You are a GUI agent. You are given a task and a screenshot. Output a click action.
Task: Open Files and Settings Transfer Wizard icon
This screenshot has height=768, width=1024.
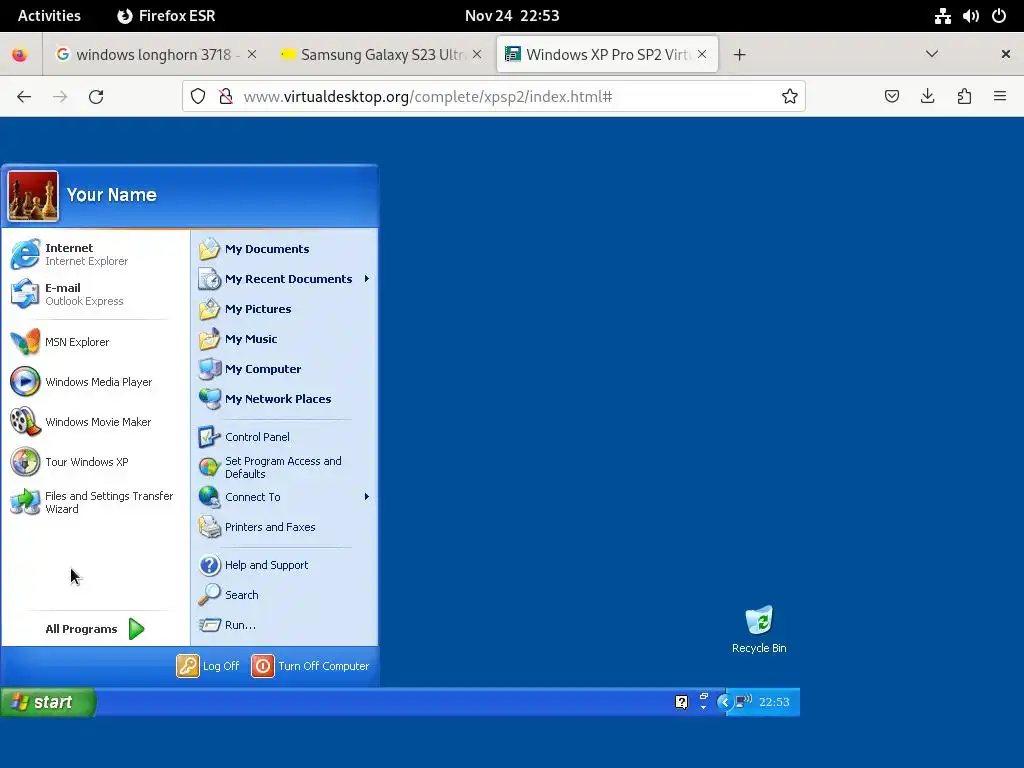(x=25, y=502)
